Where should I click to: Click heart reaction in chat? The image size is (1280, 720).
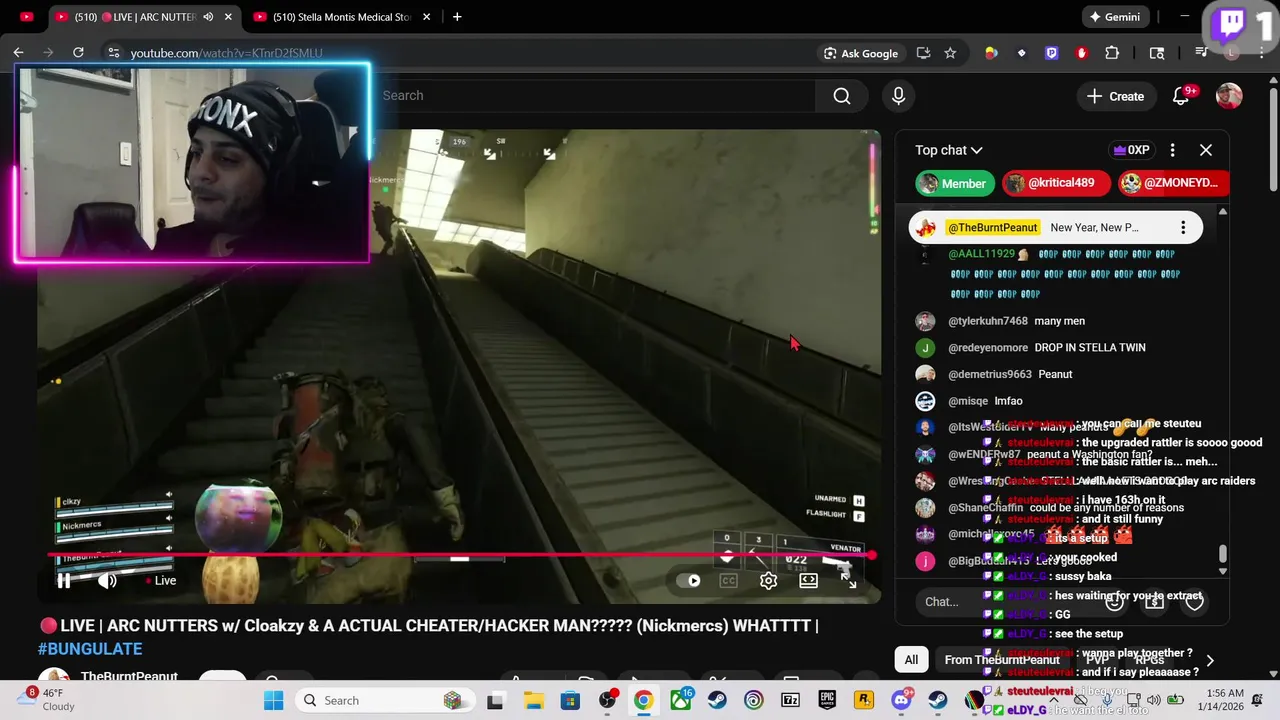pyautogui.click(x=1194, y=601)
